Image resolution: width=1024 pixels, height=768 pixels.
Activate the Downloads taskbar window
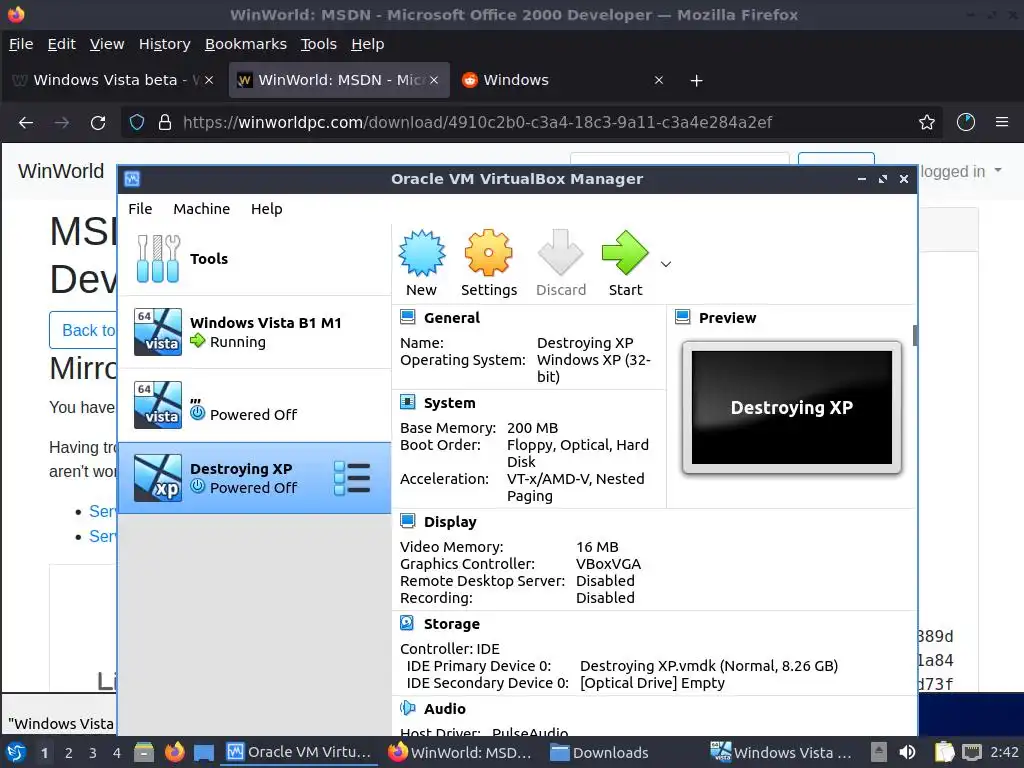(x=600, y=752)
